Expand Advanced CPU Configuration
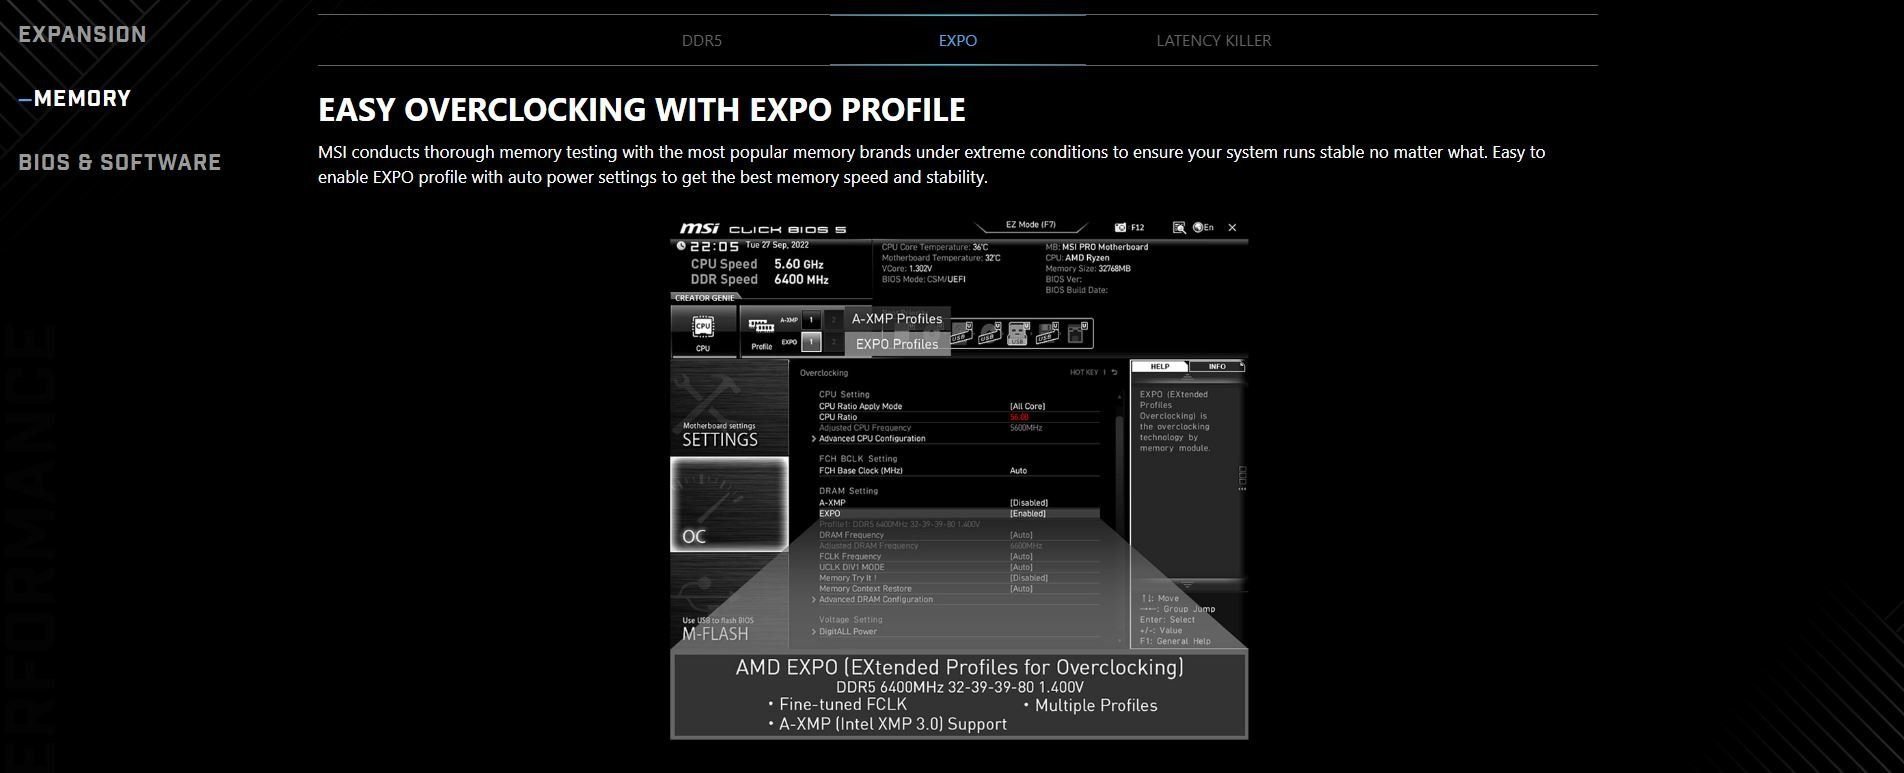This screenshot has height=773, width=1904. point(872,439)
